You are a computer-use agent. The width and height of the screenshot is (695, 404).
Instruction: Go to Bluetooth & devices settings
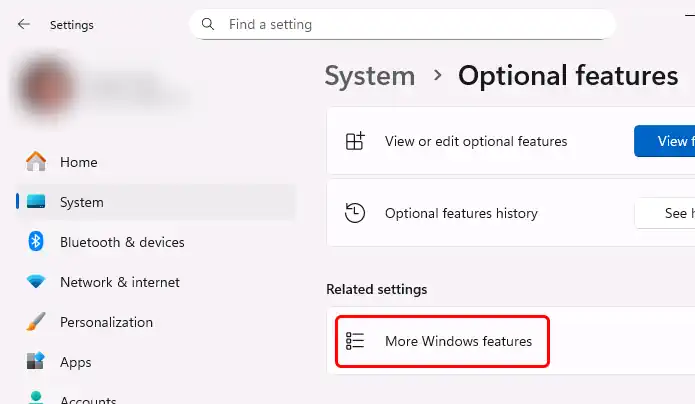pyautogui.click(x=122, y=242)
